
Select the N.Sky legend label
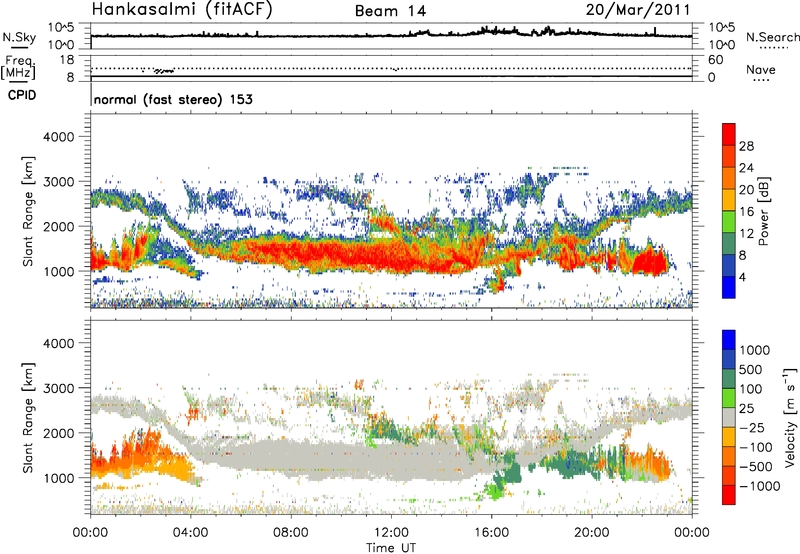[19, 37]
